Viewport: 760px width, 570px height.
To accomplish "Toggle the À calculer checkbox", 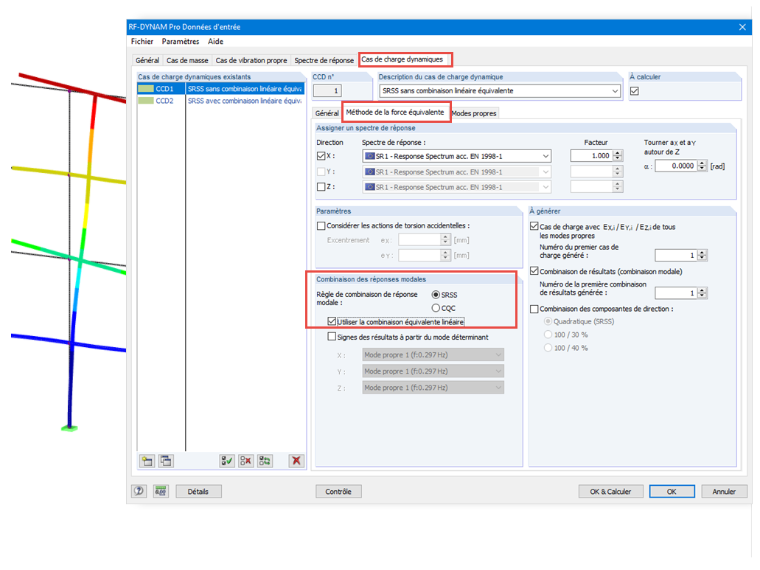I will [x=634, y=91].
